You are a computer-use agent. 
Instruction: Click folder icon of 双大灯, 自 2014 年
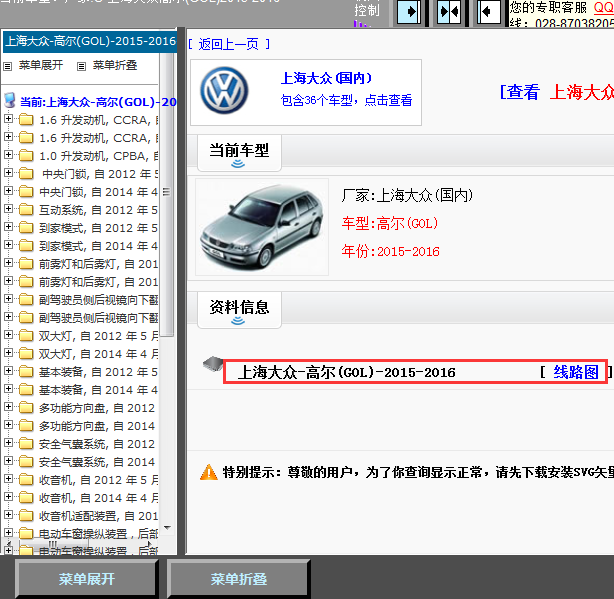click(26, 354)
